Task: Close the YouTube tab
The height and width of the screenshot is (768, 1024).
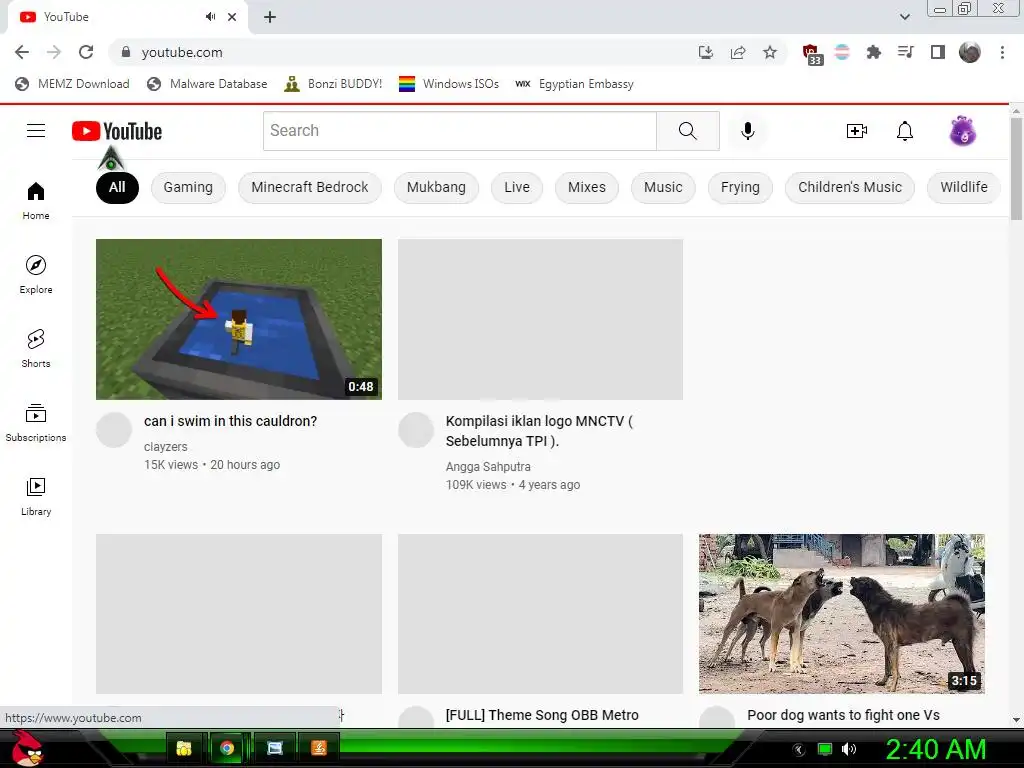Action: click(x=232, y=17)
